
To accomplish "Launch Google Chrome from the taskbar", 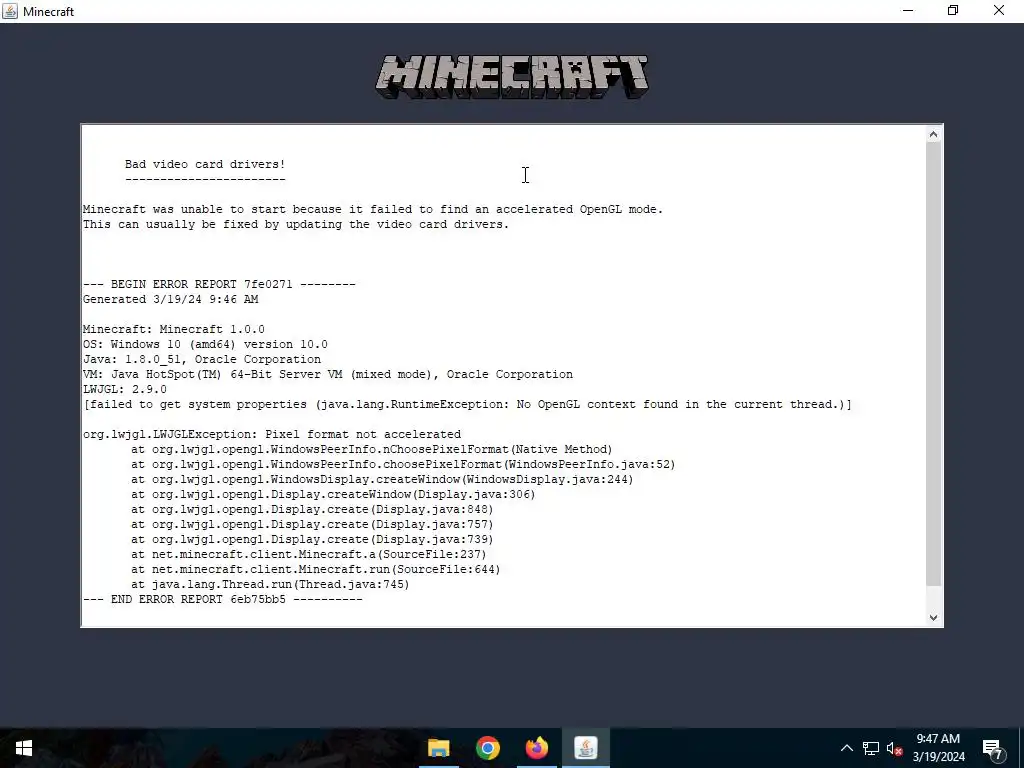I will tap(488, 748).
